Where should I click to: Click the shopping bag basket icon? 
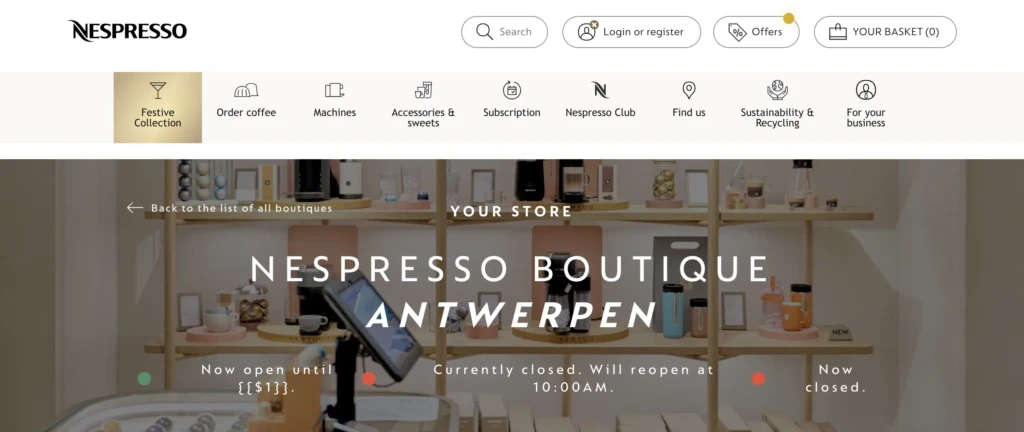(x=837, y=32)
